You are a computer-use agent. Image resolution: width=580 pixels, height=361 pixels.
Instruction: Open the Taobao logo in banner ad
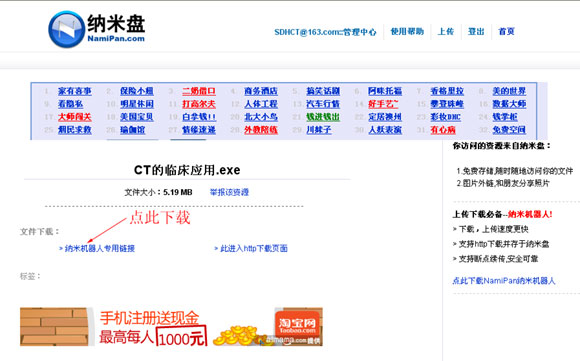[x=297, y=324]
